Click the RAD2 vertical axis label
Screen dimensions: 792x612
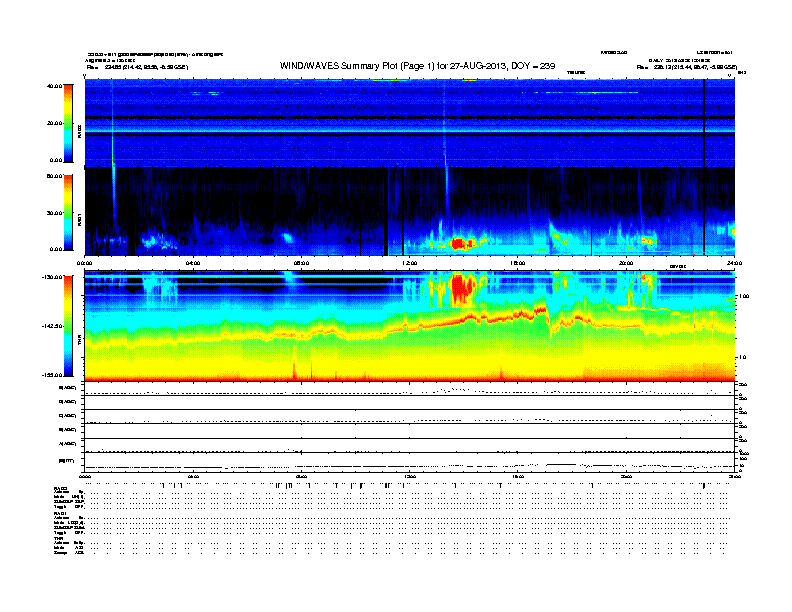coord(80,131)
